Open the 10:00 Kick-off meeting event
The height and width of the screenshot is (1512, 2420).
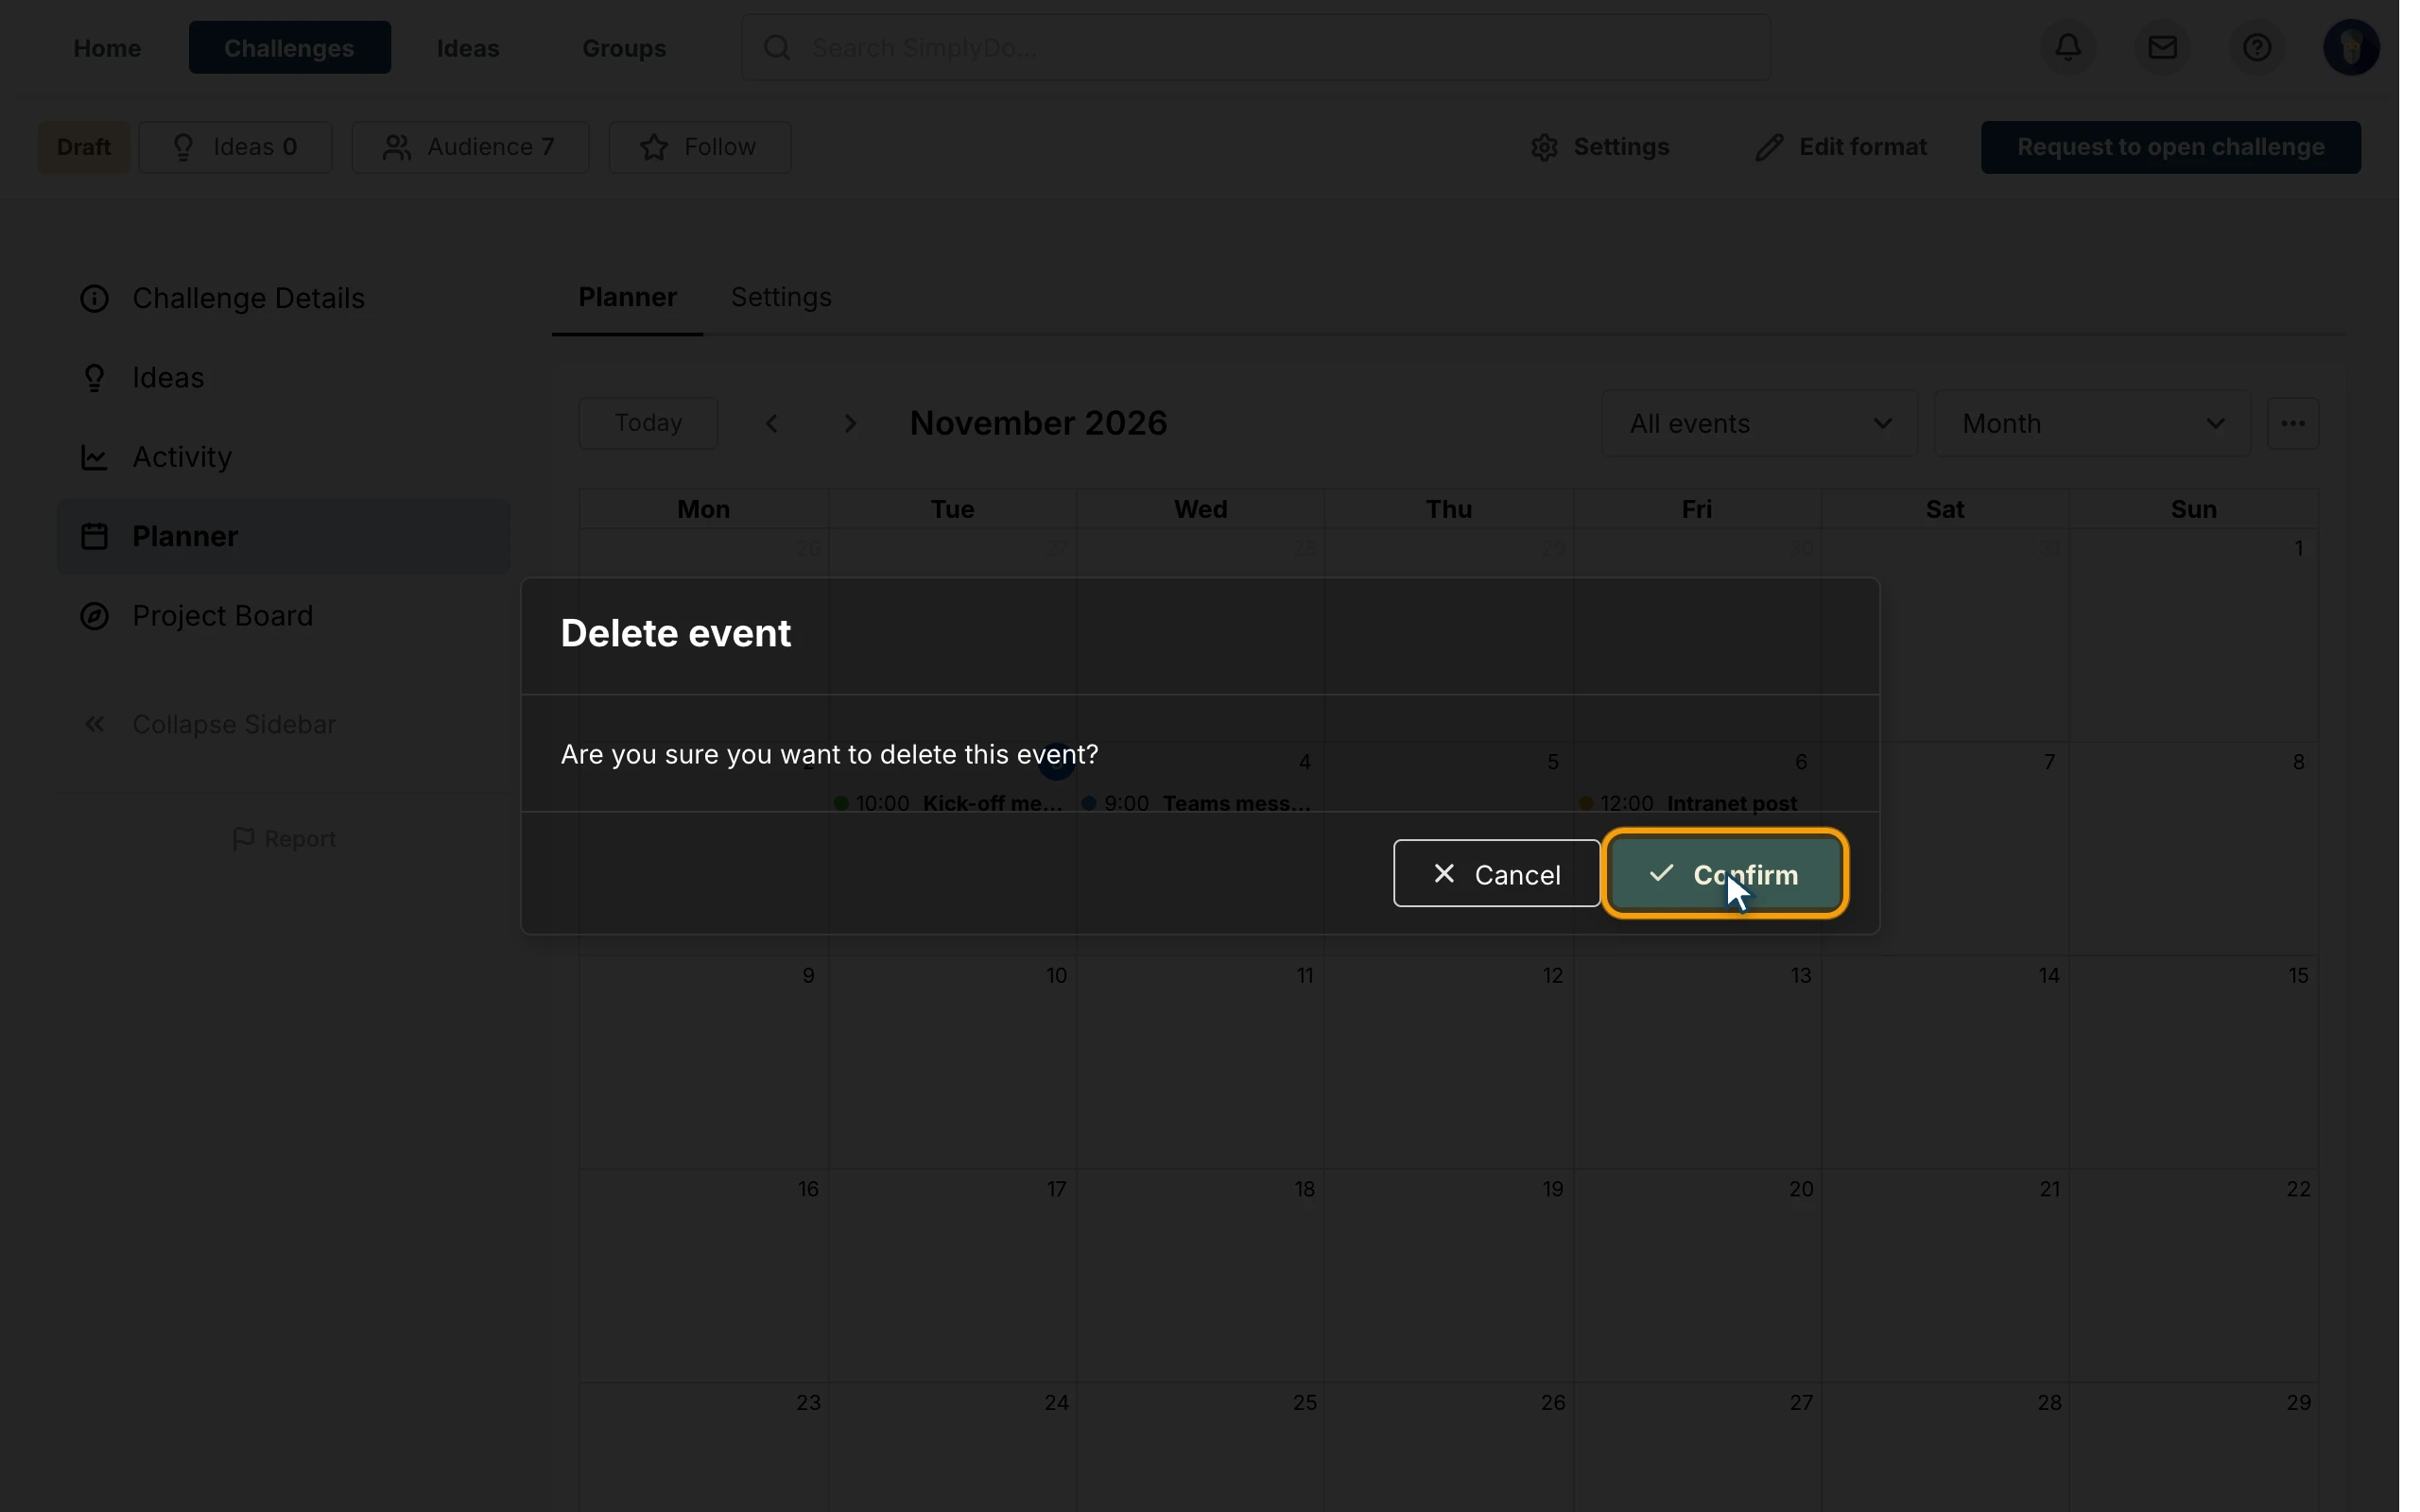[x=948, y=803]
